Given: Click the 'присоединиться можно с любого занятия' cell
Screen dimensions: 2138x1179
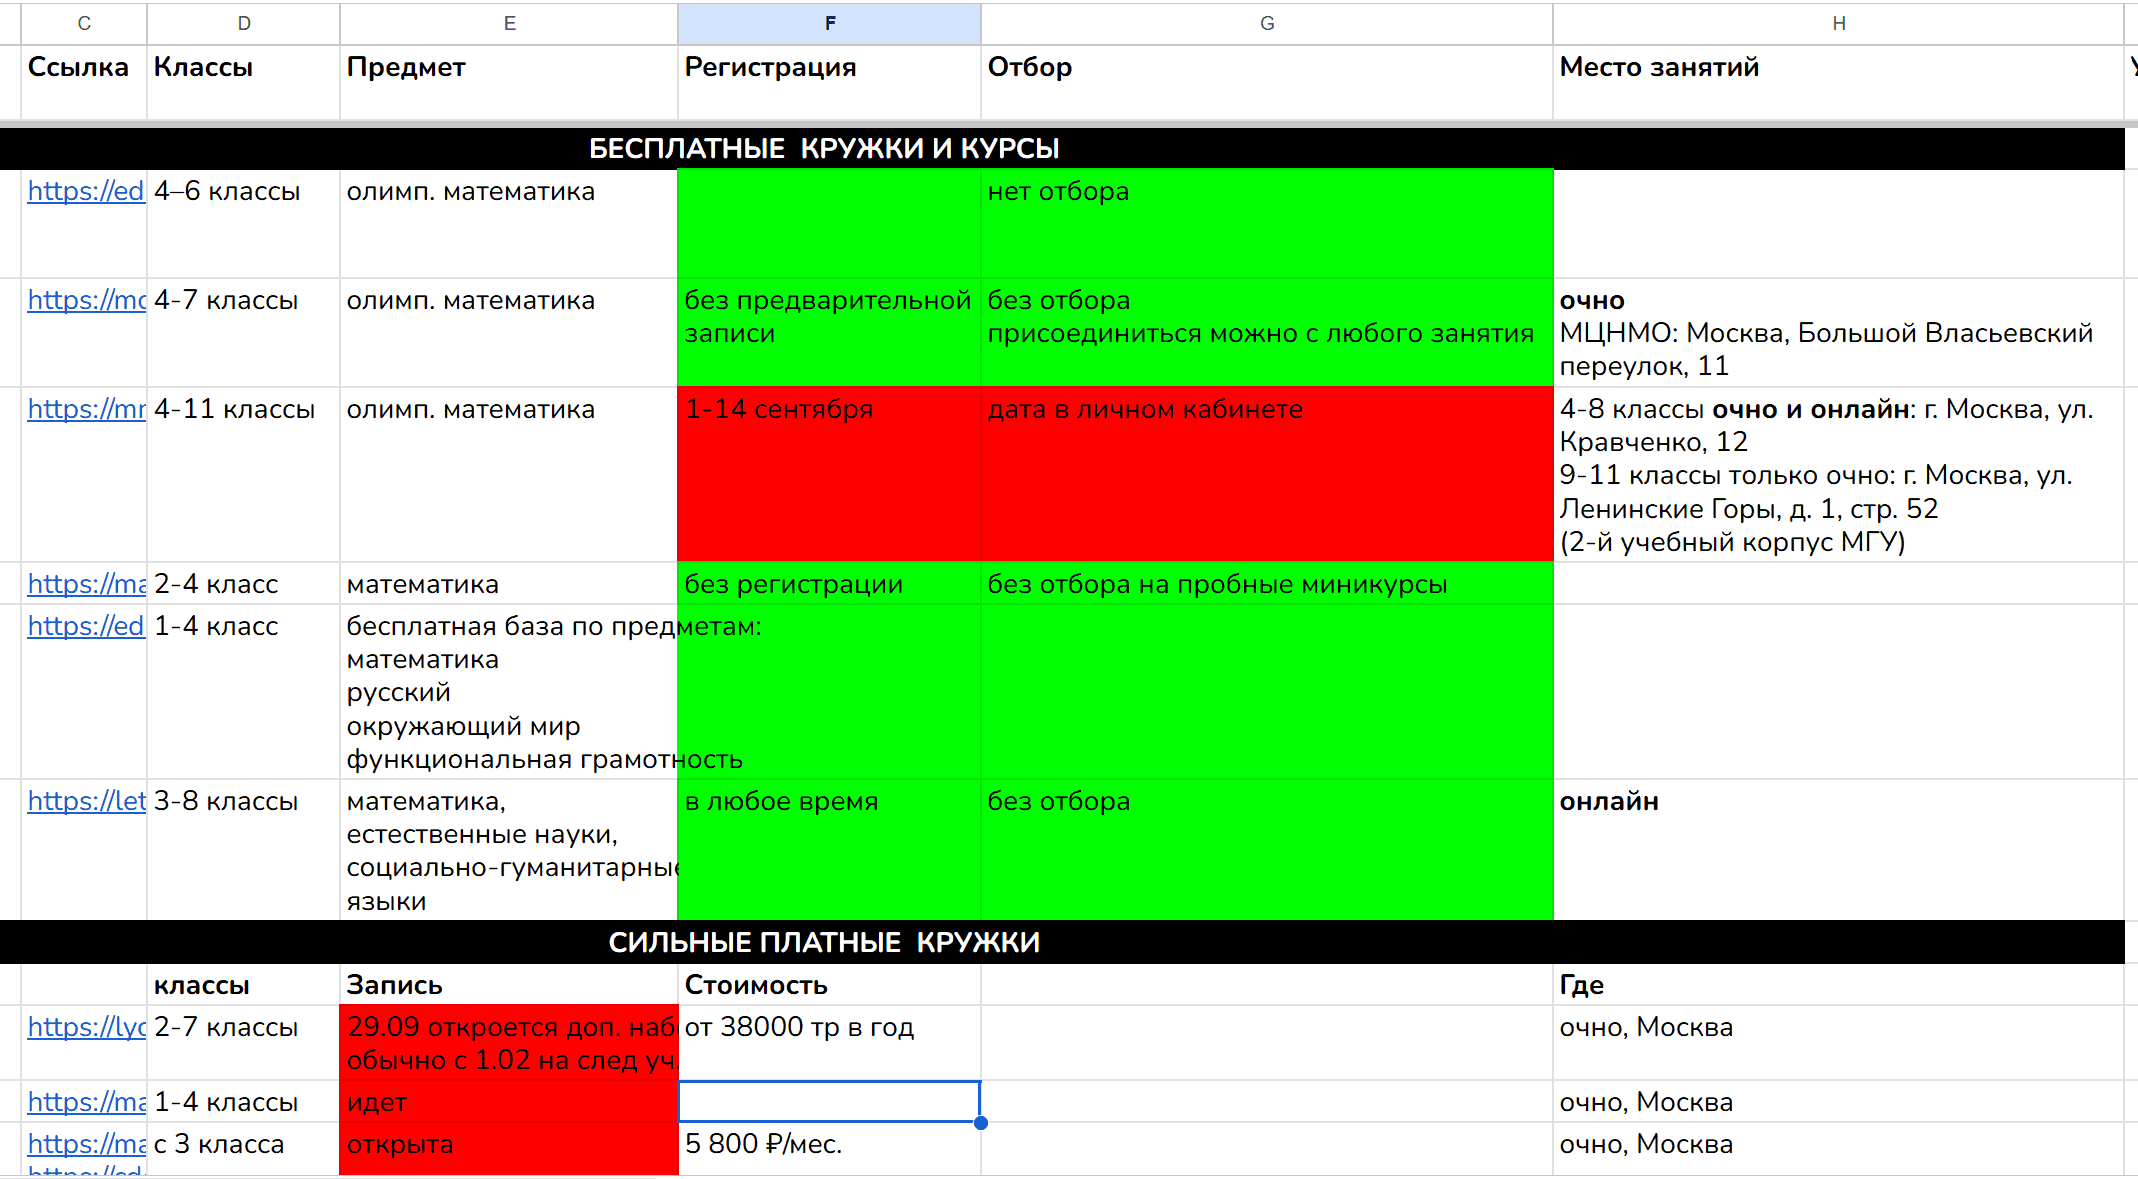Looking at the screenshot, I should pyautogui.click(x=1267, y=332).
